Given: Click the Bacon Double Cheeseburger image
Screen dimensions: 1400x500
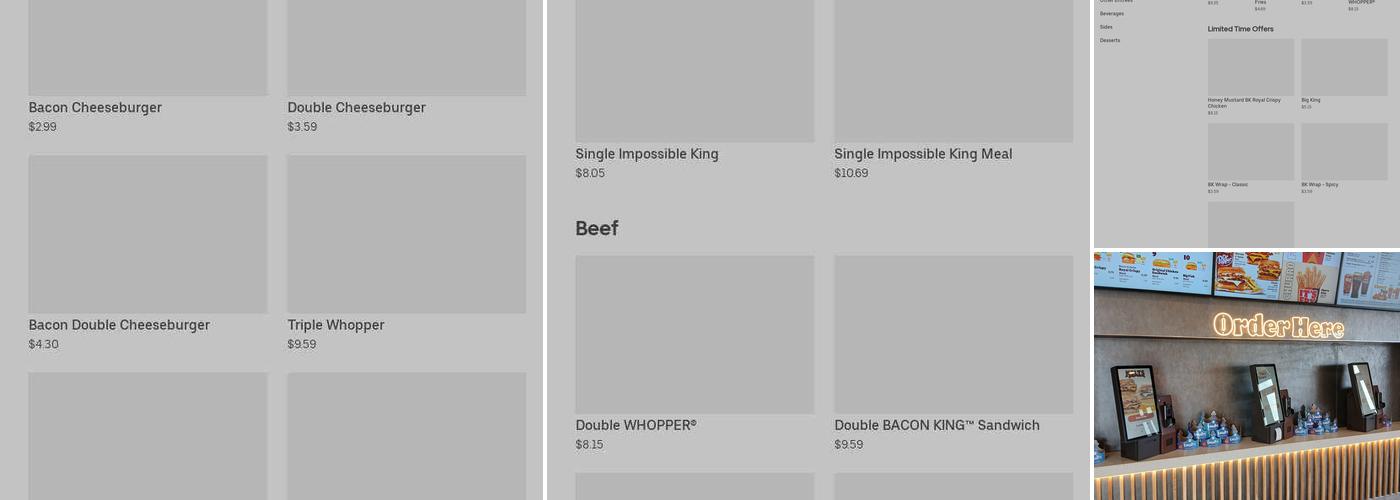Looking at the screenshot, I should 148,234.
